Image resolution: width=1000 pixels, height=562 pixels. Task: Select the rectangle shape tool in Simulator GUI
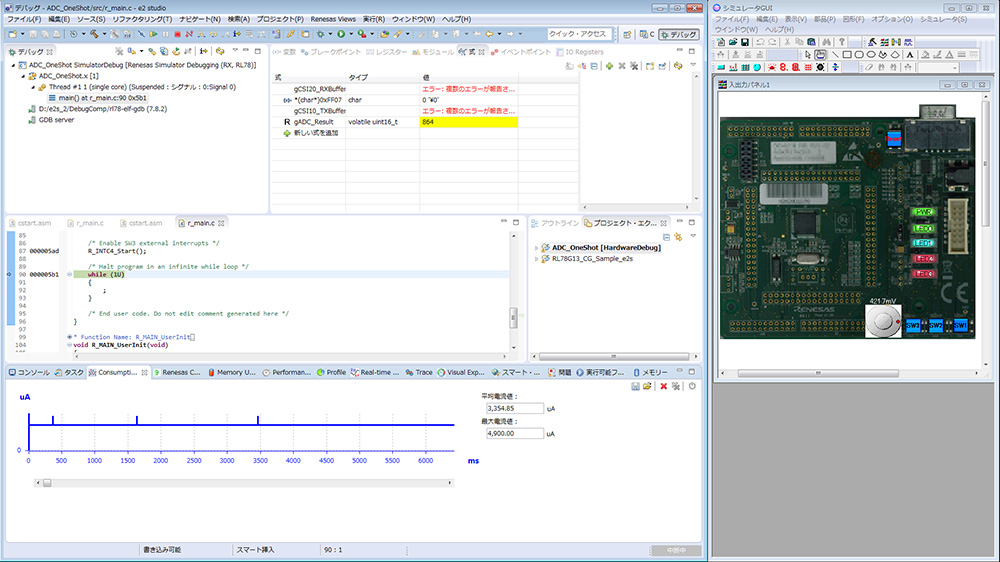click(847, 55)
